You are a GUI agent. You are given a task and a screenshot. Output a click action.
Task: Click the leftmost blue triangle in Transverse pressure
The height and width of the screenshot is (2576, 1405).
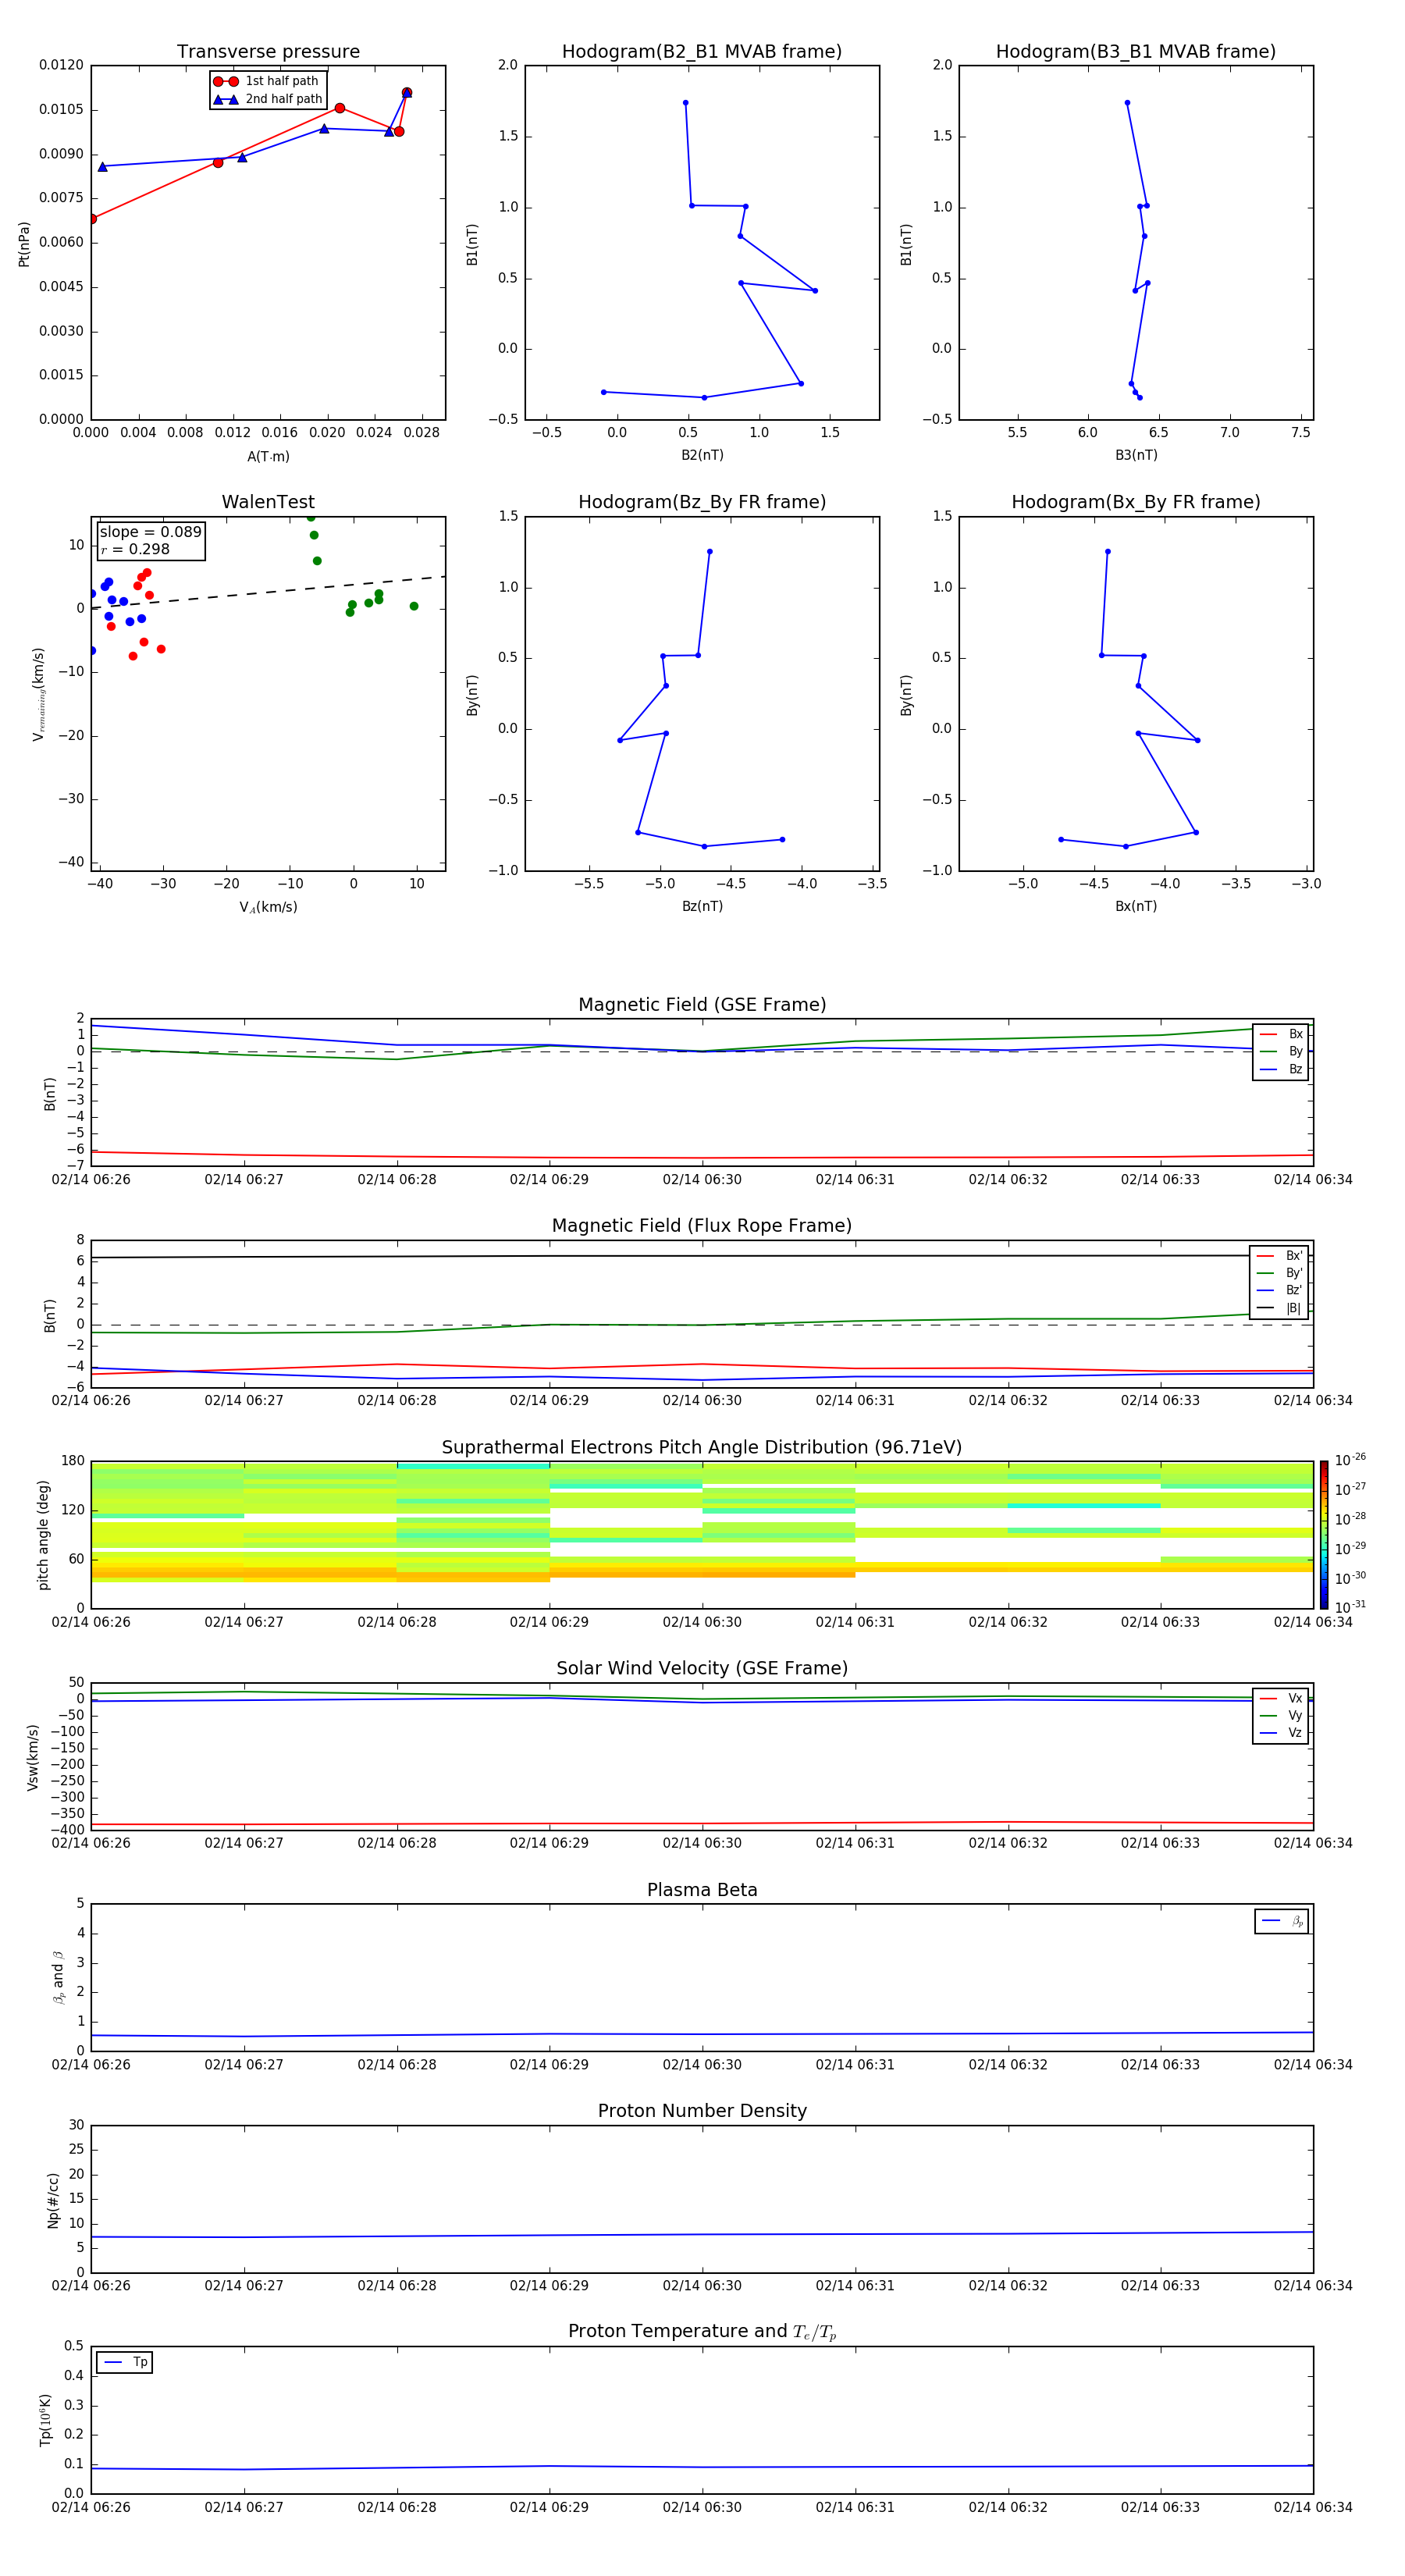pyautogui.click(x=102, y=167)
